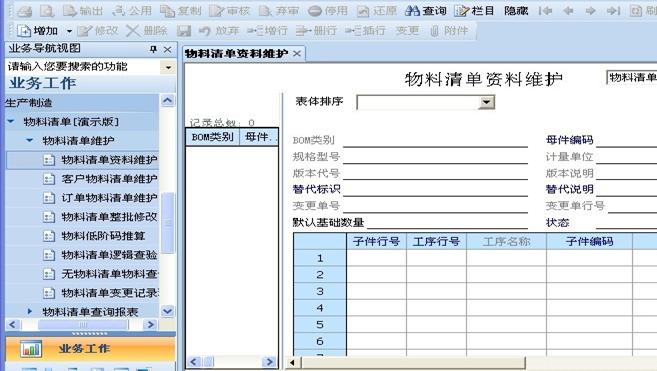
Task: Pin the 业务导航视图 panel
Action: click(x=153, y=49)
